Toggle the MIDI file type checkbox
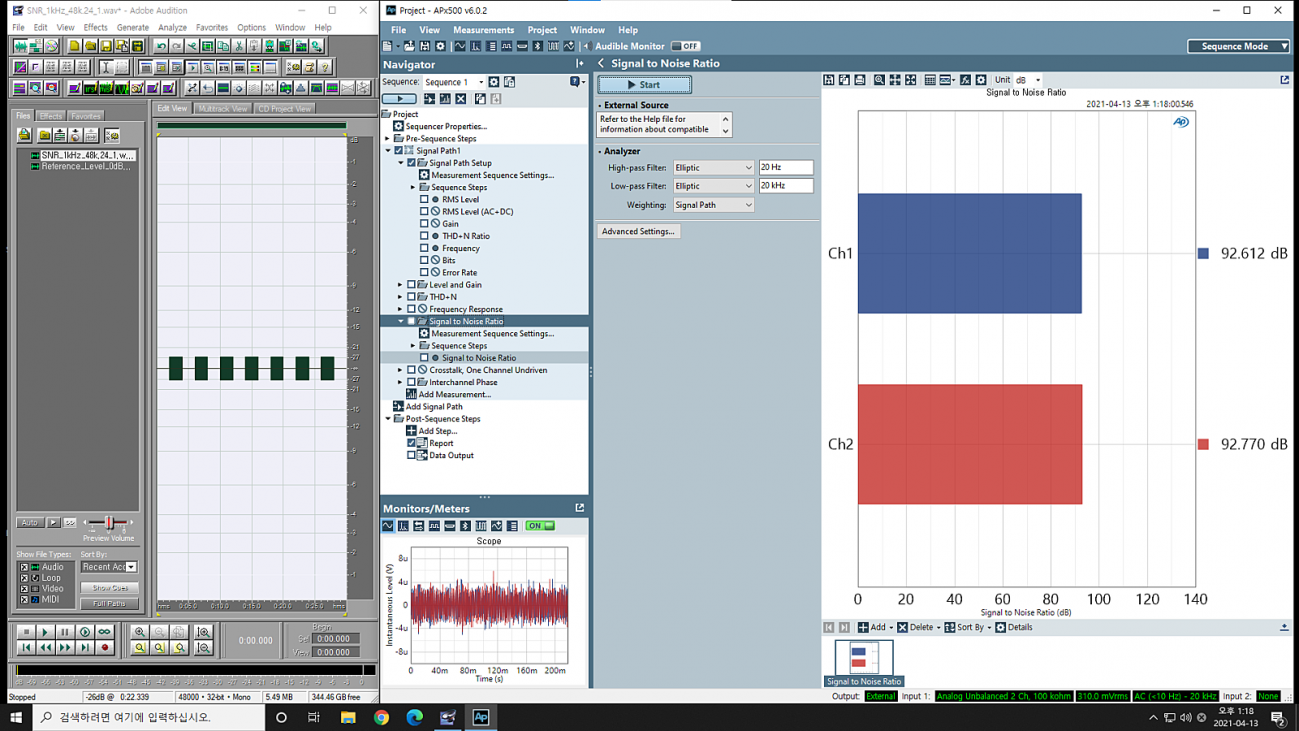This screenshot has width=1299, height=731. coord(24,599)
